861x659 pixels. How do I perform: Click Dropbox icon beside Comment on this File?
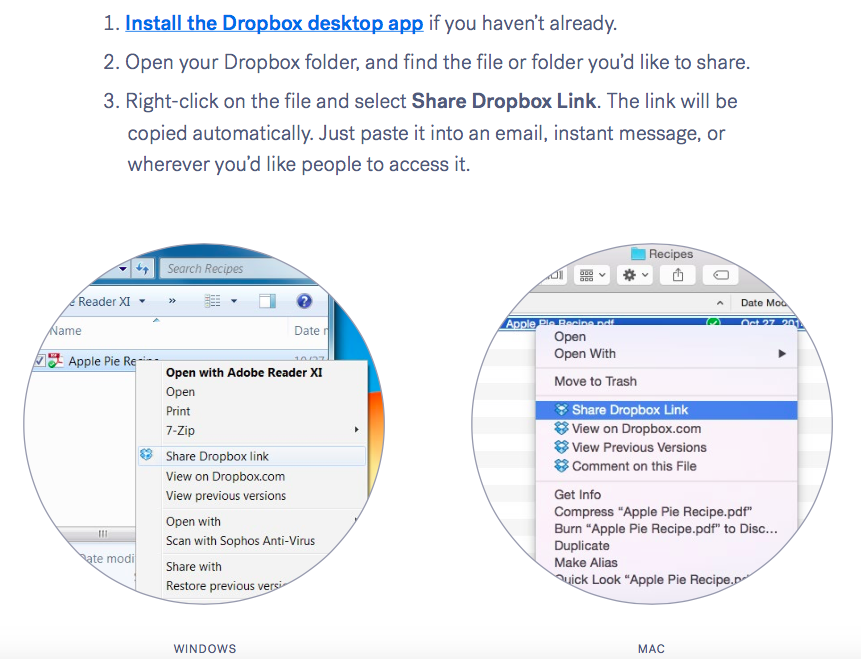[x=561, y=466]
